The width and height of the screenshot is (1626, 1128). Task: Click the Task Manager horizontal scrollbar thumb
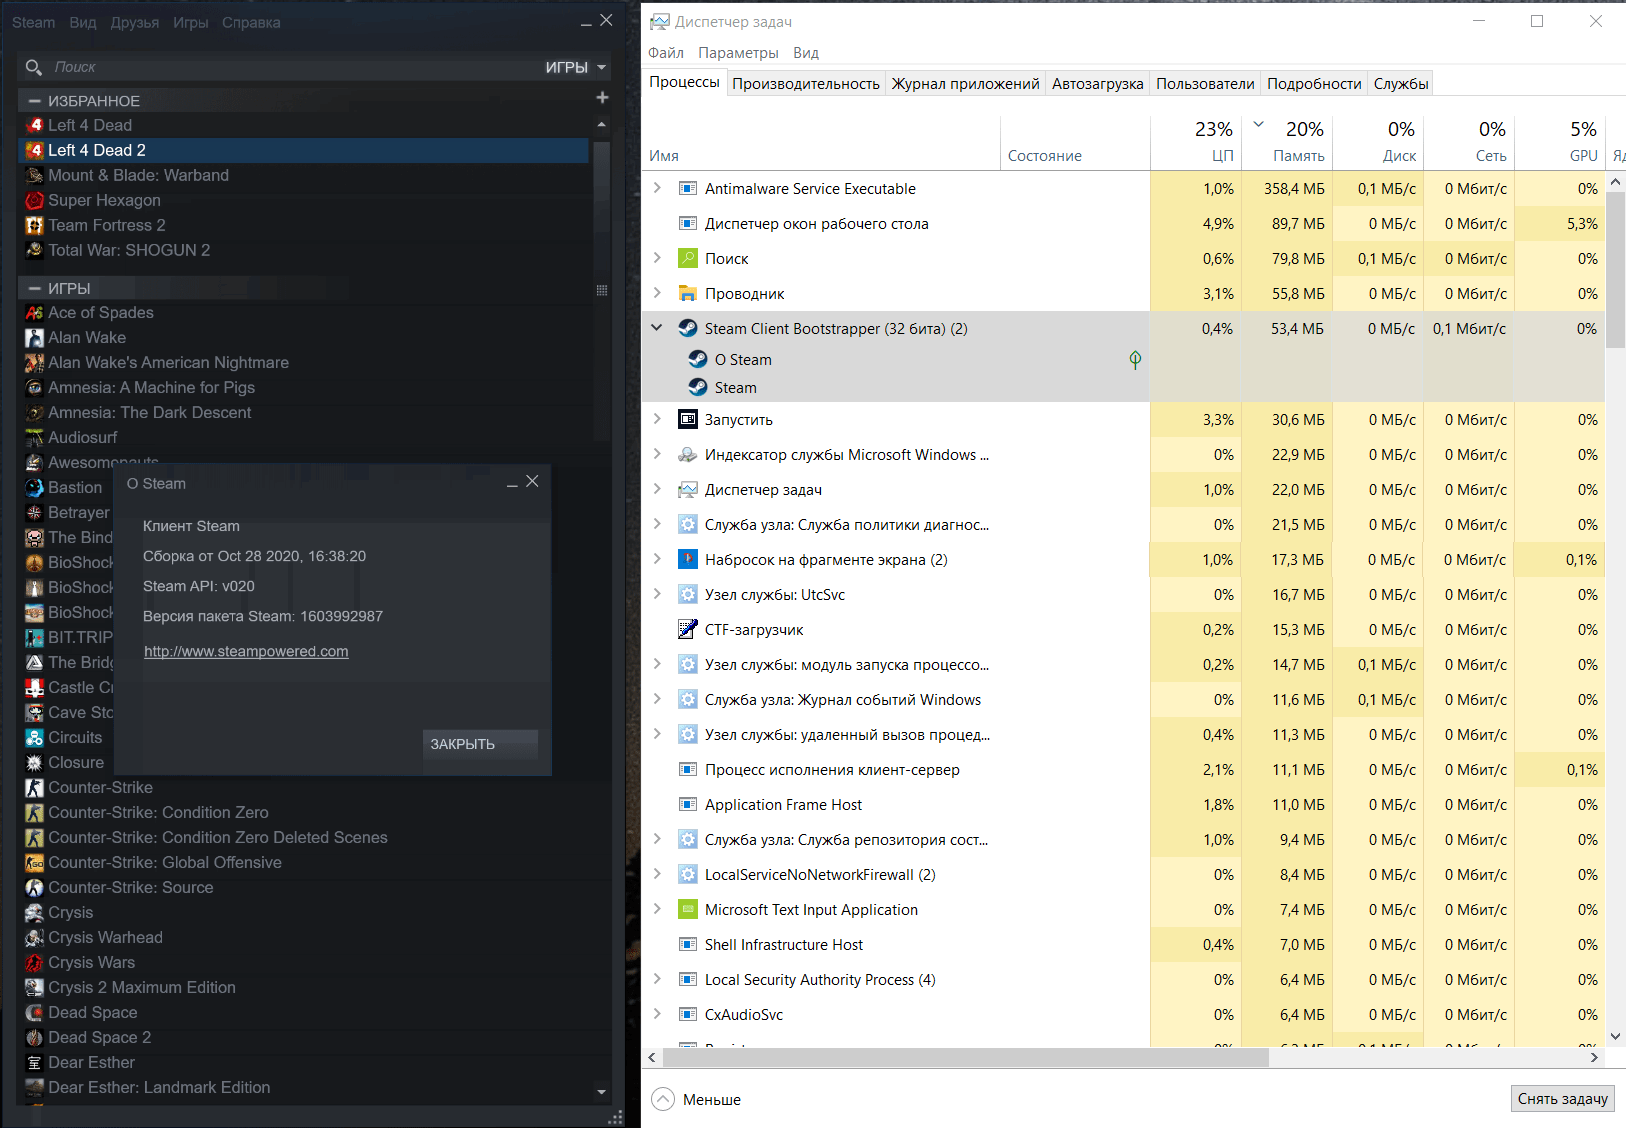click(x=966, y=1057)
